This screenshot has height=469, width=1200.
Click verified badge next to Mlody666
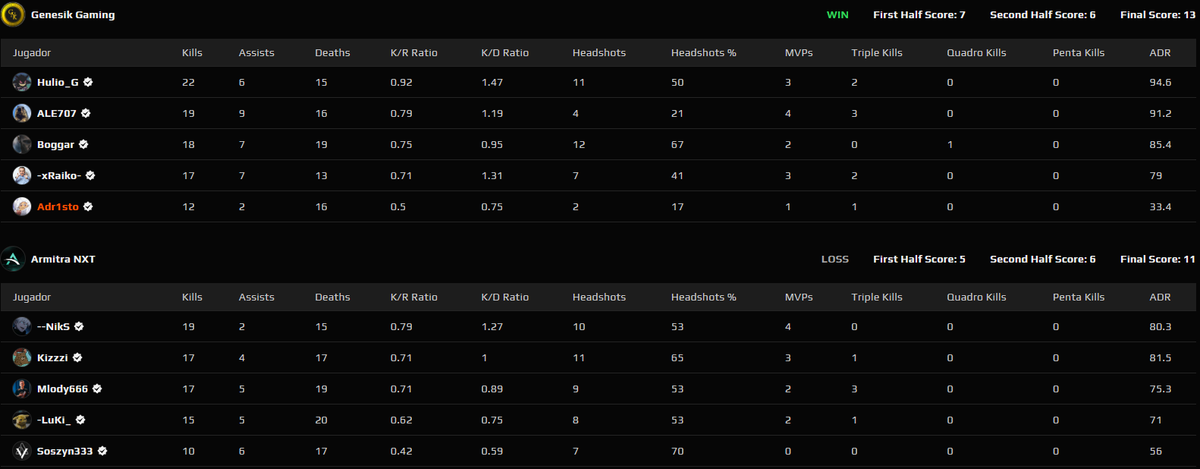98,389
